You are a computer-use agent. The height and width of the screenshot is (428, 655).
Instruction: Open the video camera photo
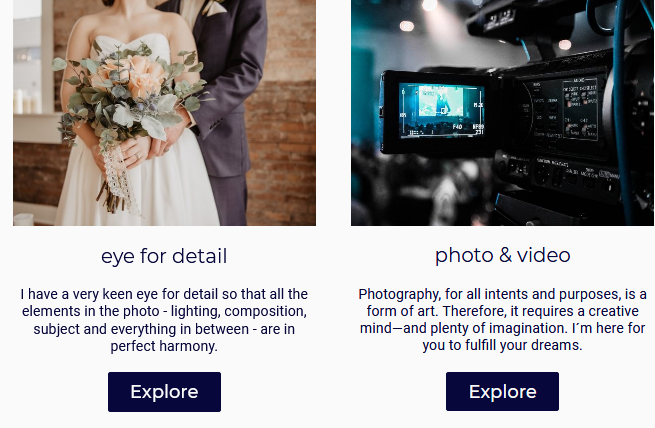[502, 113]
